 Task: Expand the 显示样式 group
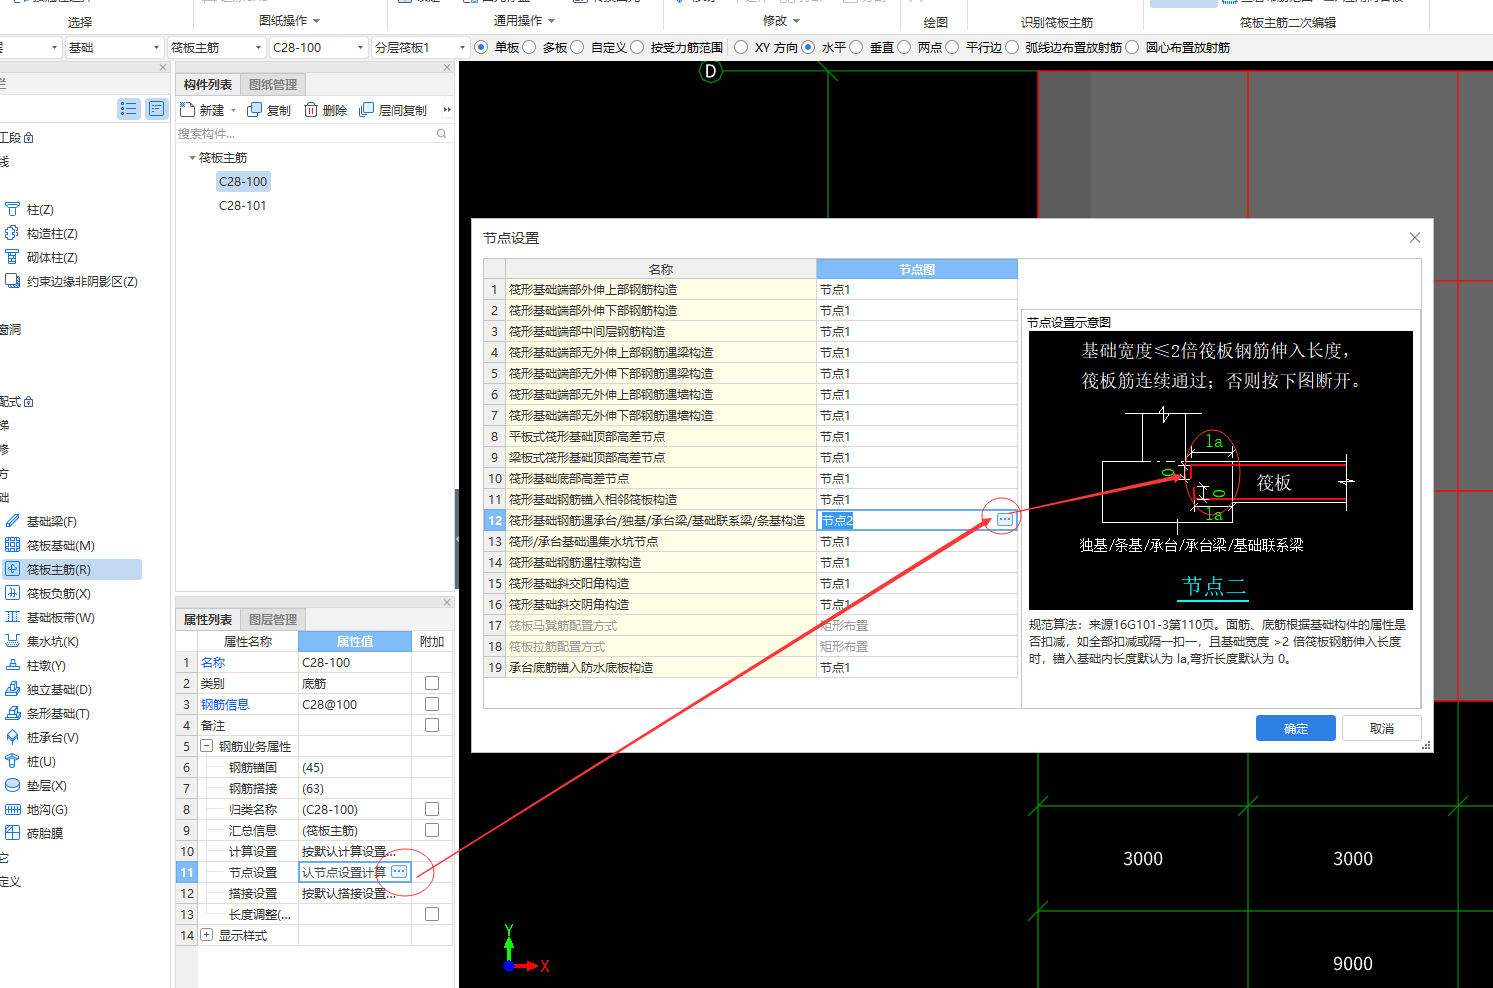tap(207, 935)
